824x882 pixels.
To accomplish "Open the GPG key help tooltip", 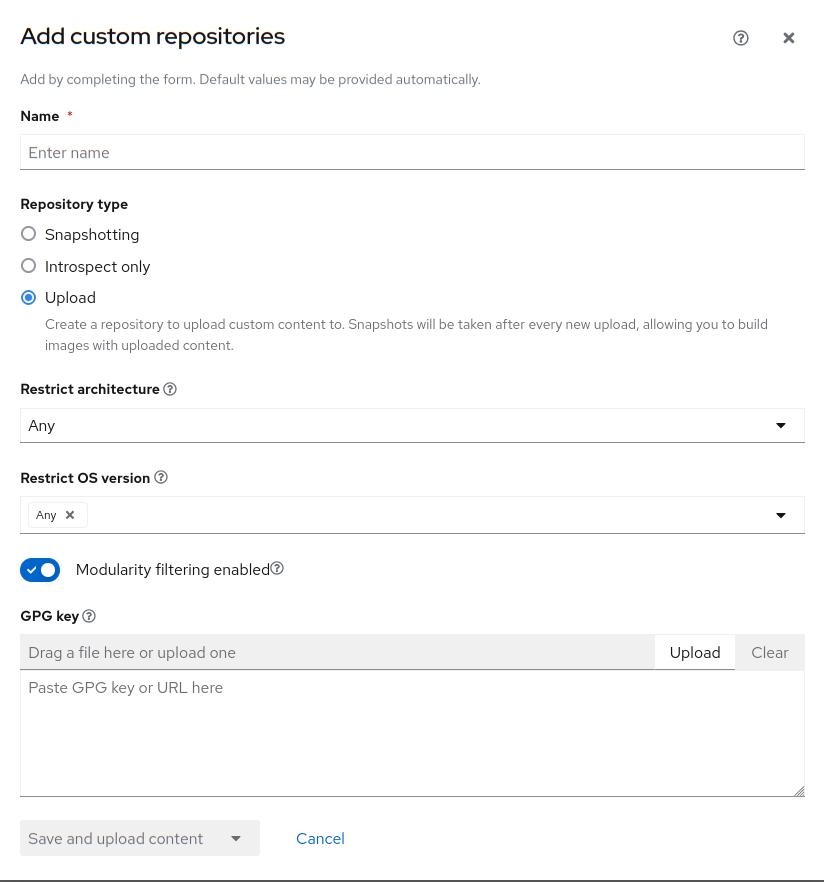I will (89, 616).
